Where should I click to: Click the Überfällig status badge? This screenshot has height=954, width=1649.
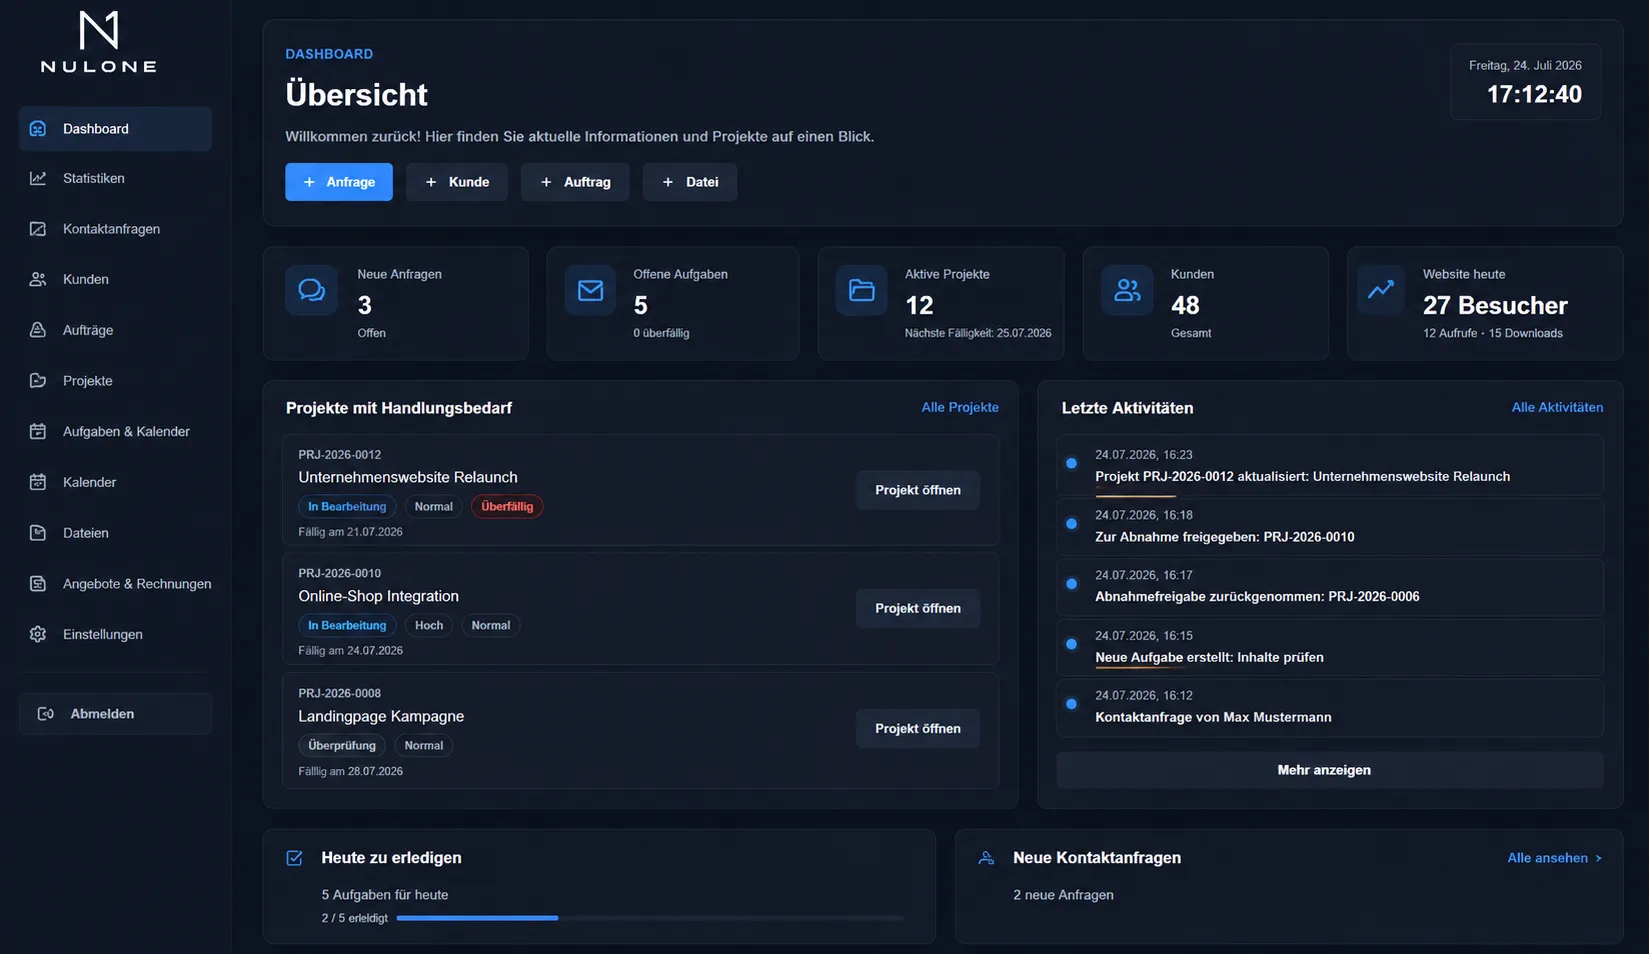coord(507,507)
